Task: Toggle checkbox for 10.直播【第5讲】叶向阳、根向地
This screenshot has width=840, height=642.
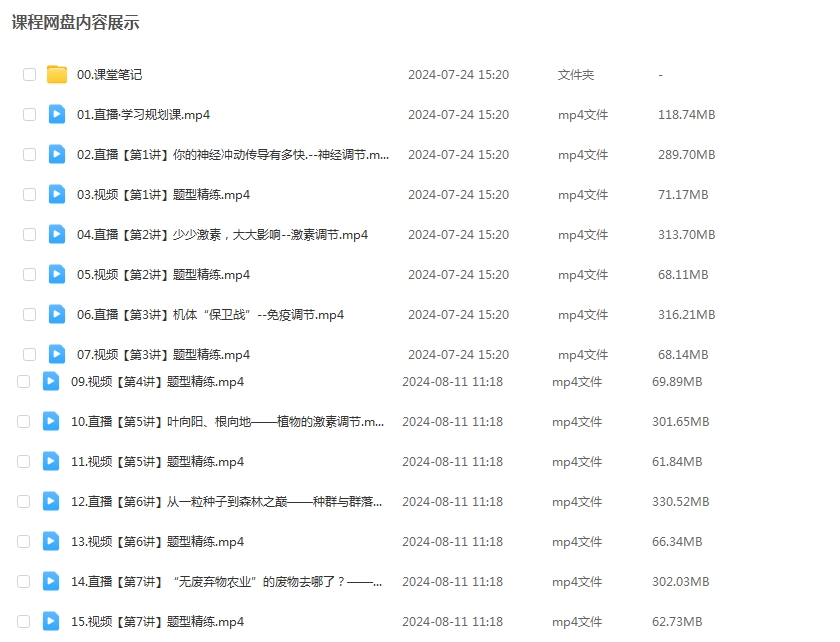Action: point(23,422)
